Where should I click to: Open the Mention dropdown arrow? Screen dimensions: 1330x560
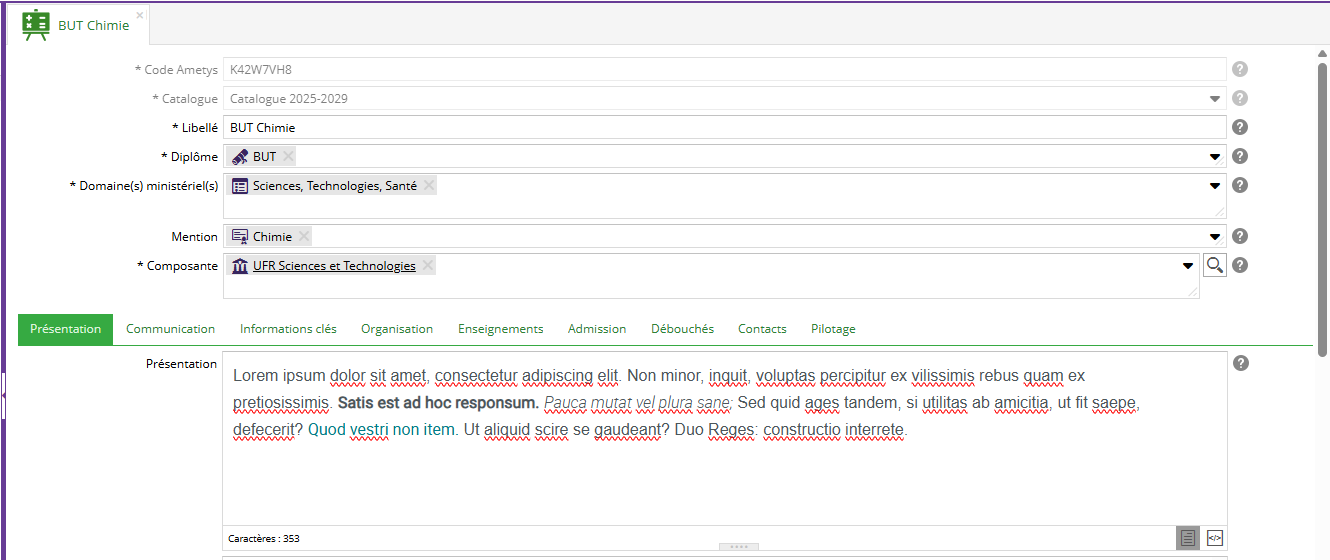pos(1215,237)
